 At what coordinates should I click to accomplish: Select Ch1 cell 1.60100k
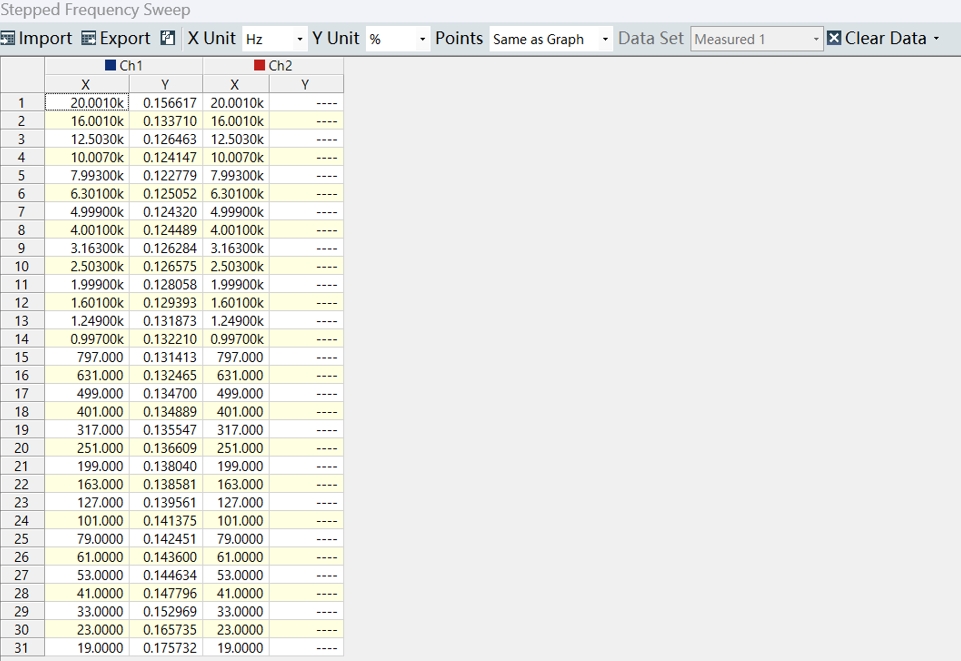[87, 303]
